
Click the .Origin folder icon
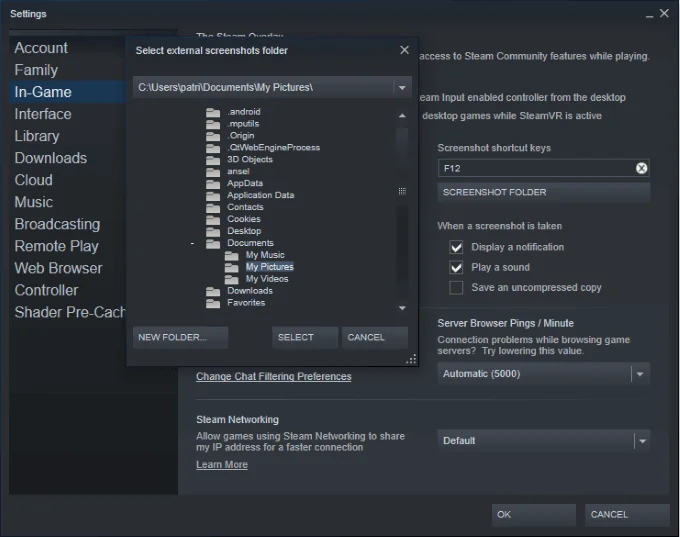coord(212,136)
